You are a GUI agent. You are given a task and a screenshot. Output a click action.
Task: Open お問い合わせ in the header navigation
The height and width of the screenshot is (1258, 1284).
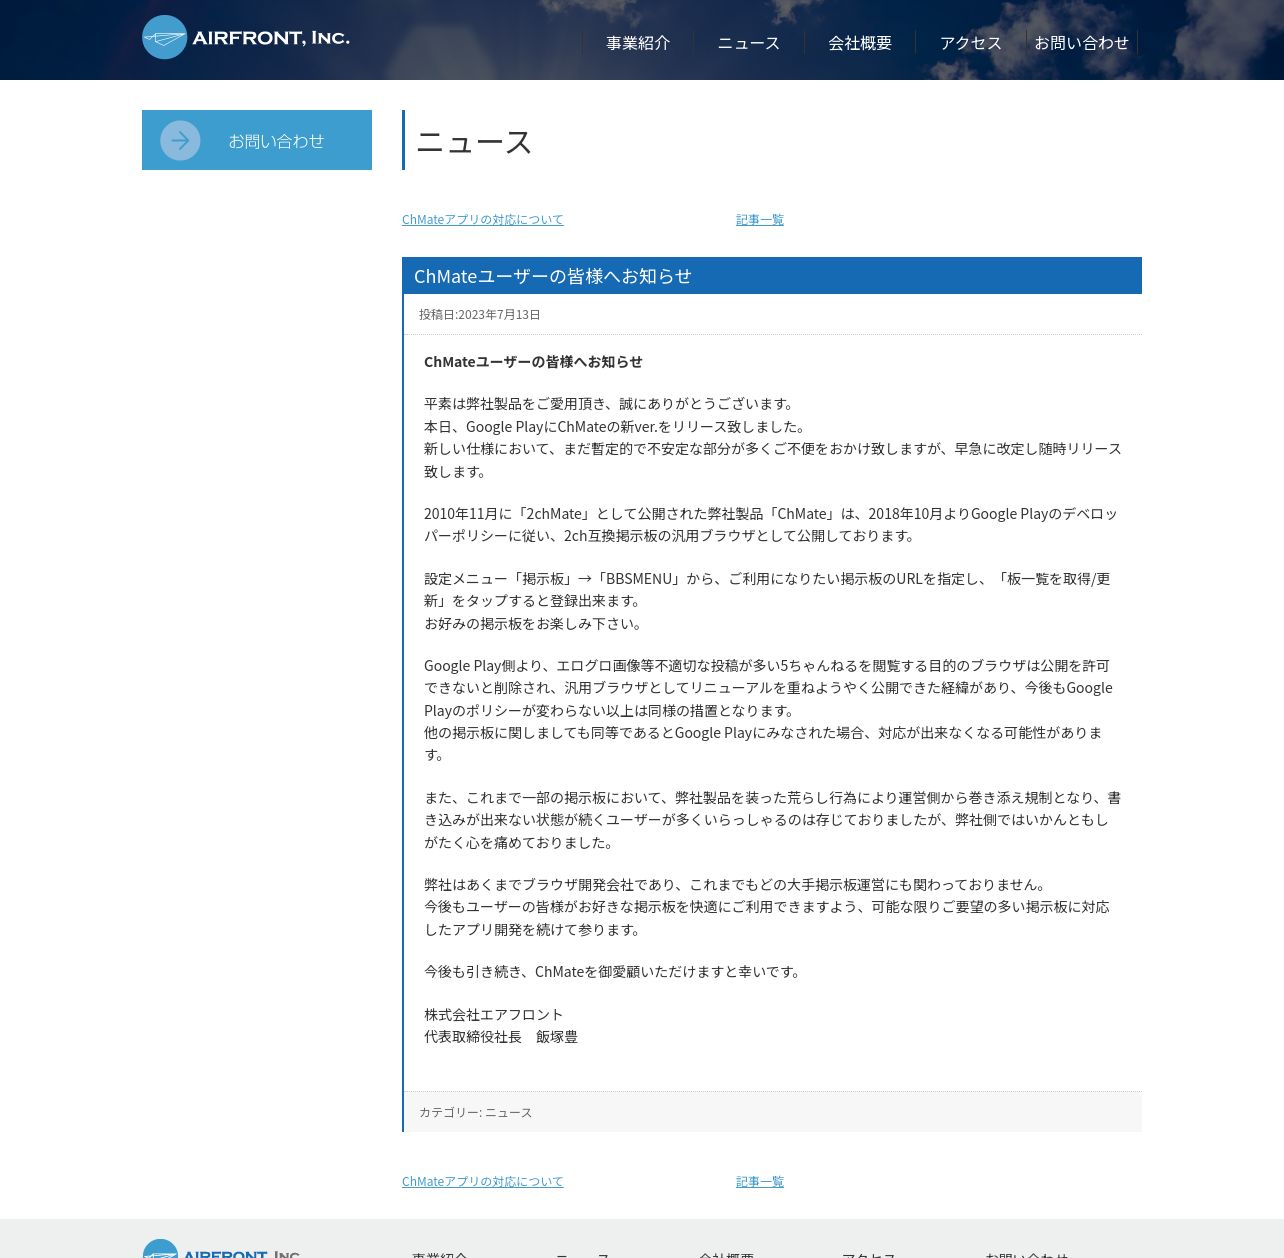1082,43
